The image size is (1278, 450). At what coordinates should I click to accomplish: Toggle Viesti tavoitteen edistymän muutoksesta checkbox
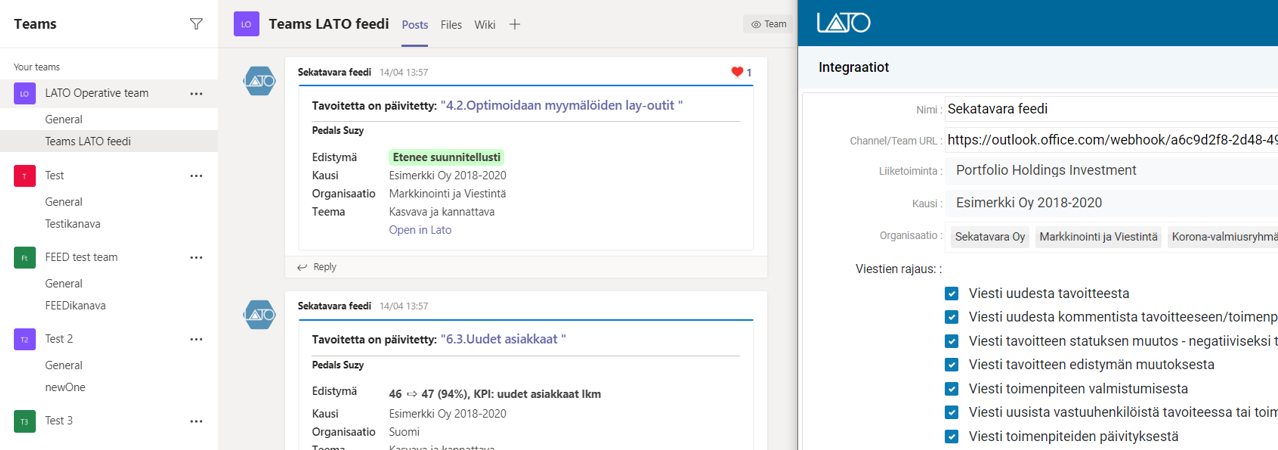tap(951, 364)
